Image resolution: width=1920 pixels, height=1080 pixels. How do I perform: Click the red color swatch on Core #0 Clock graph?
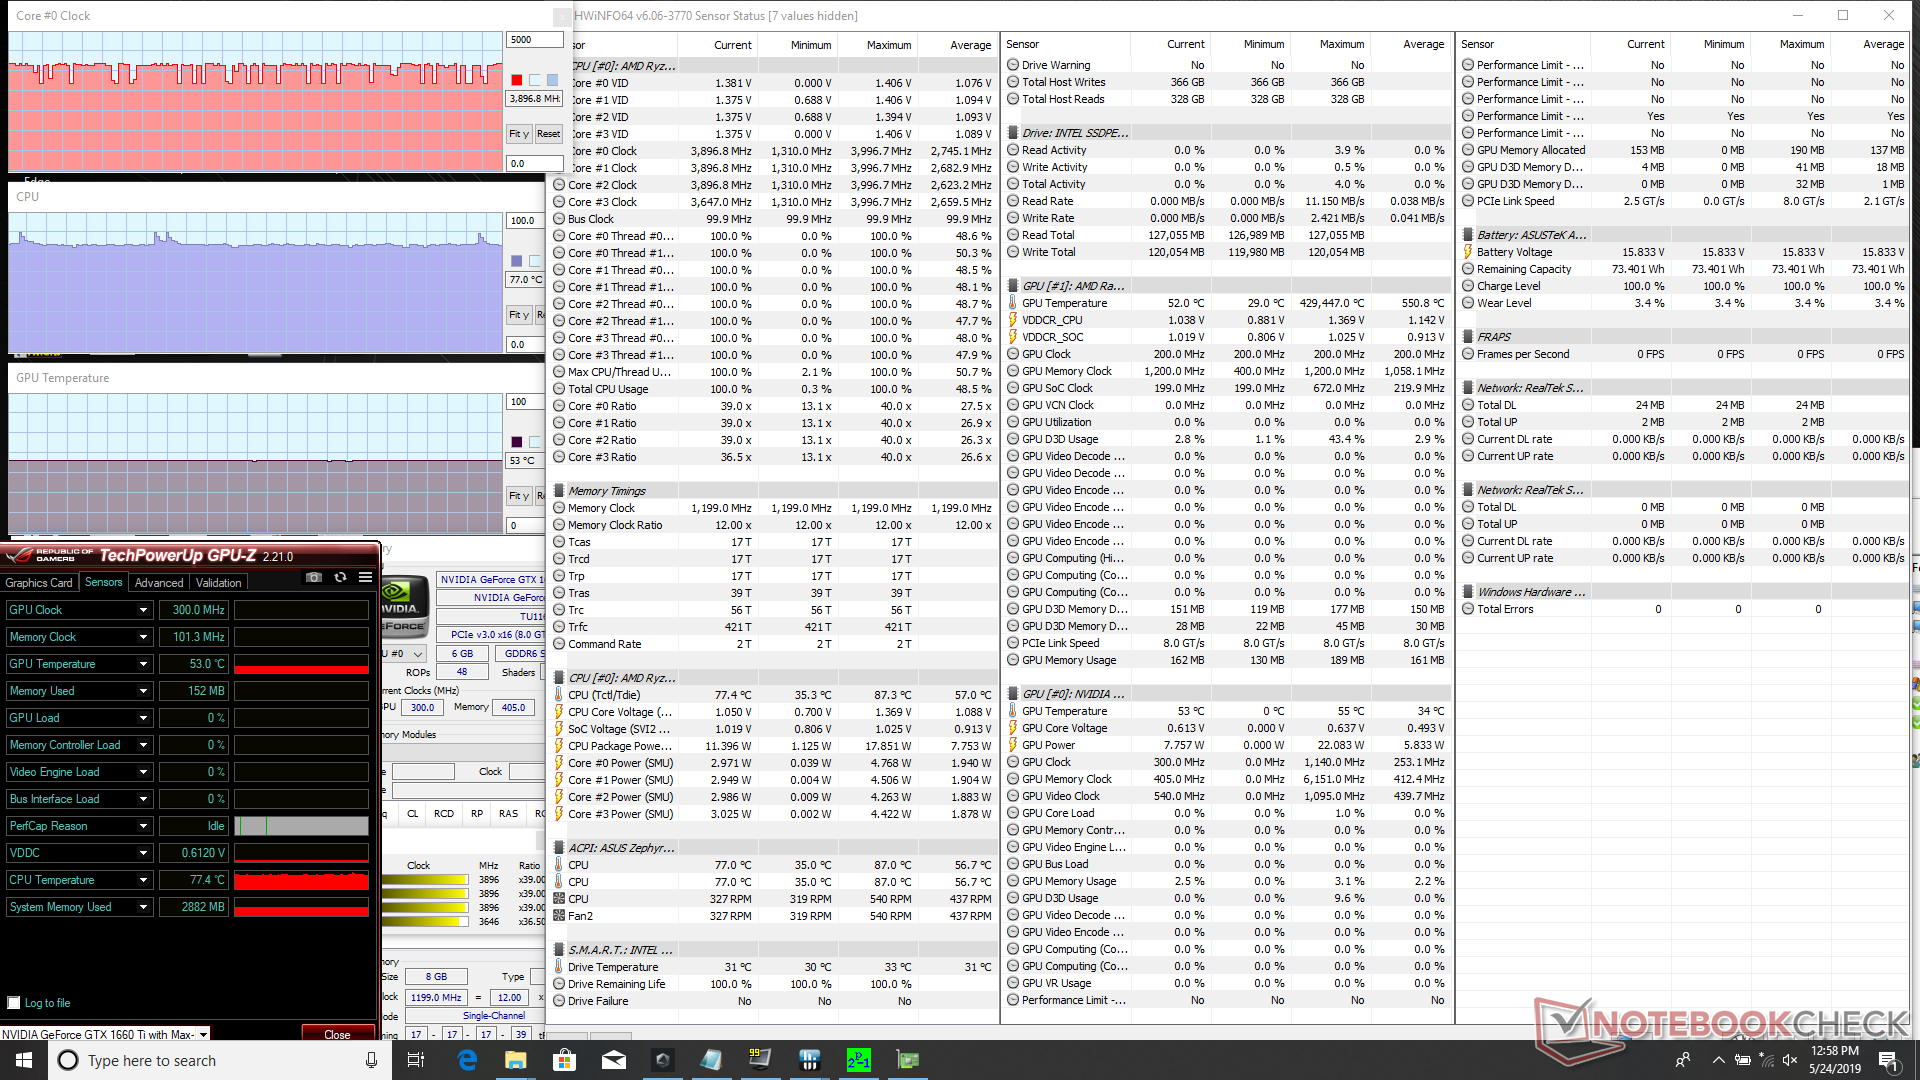[x=516, y=80]
